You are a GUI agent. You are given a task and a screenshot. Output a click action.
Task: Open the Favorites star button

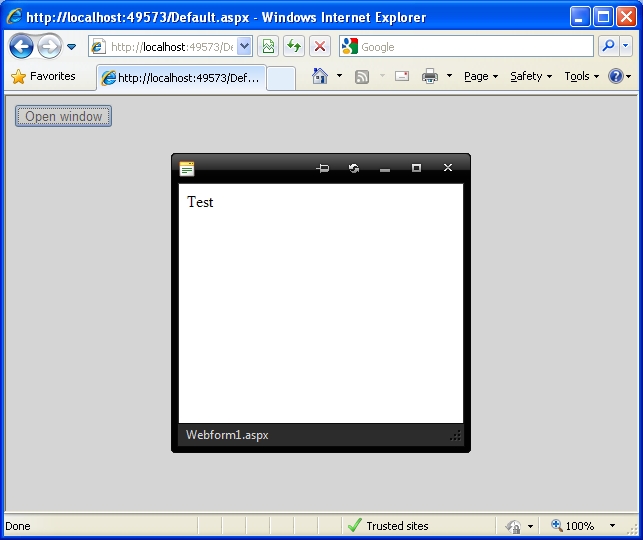[x=43, y=76]
